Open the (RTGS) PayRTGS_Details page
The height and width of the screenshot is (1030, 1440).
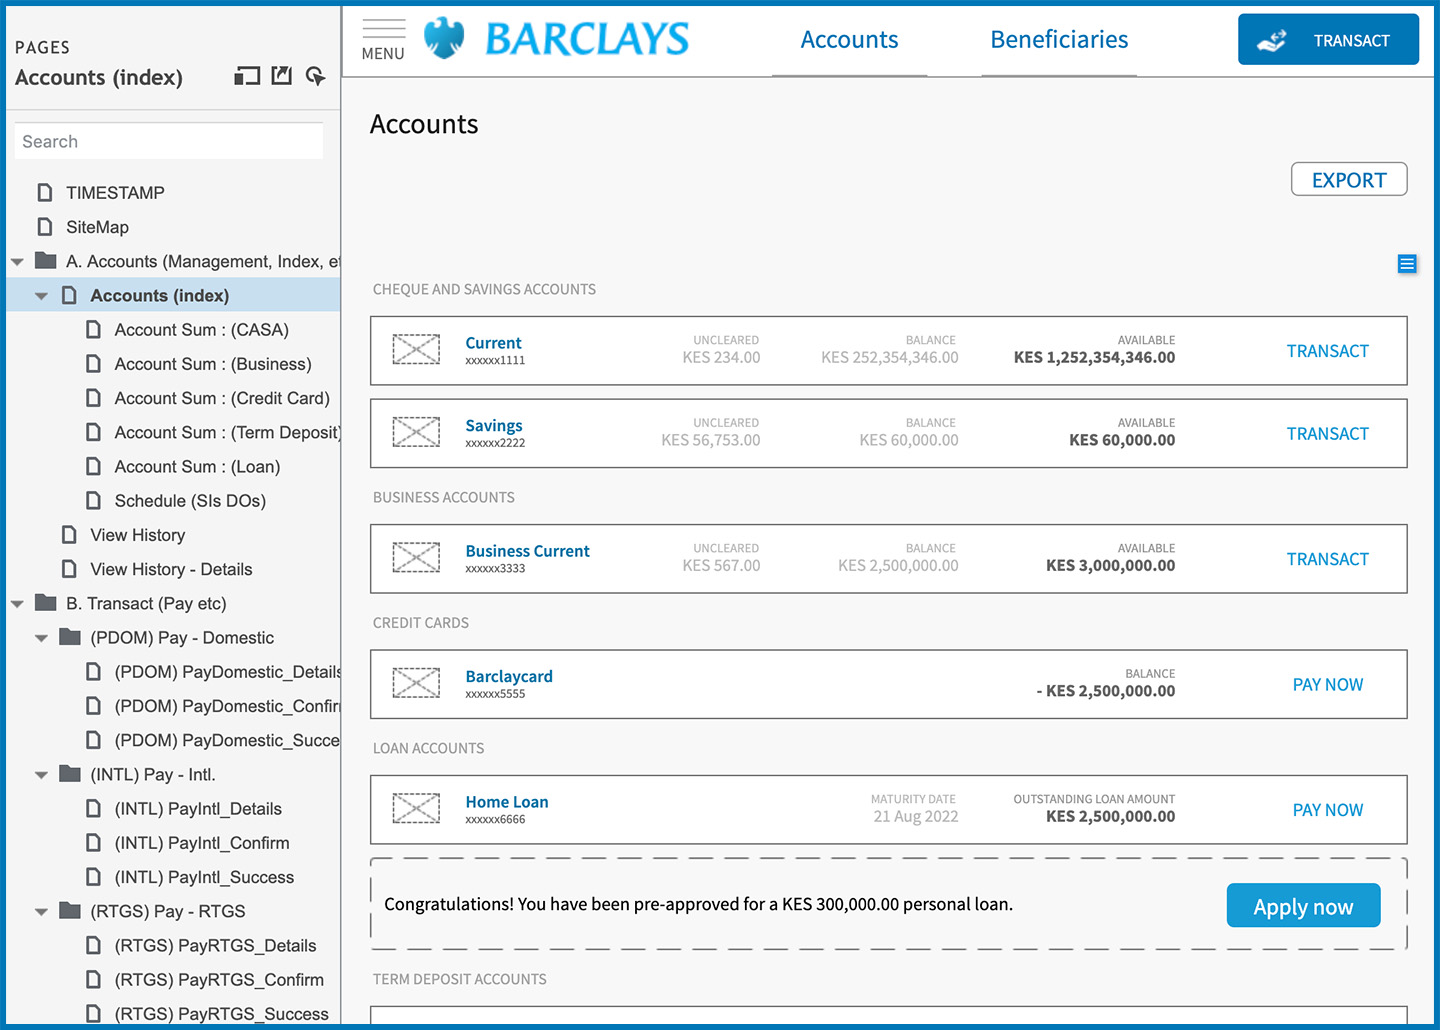[215, 946]
